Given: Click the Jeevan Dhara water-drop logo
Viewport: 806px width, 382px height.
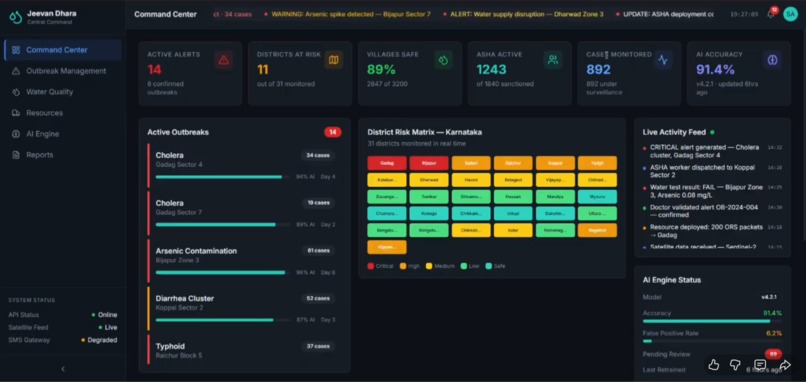Looking at the screenshot, I should click(x=15, y=17).
